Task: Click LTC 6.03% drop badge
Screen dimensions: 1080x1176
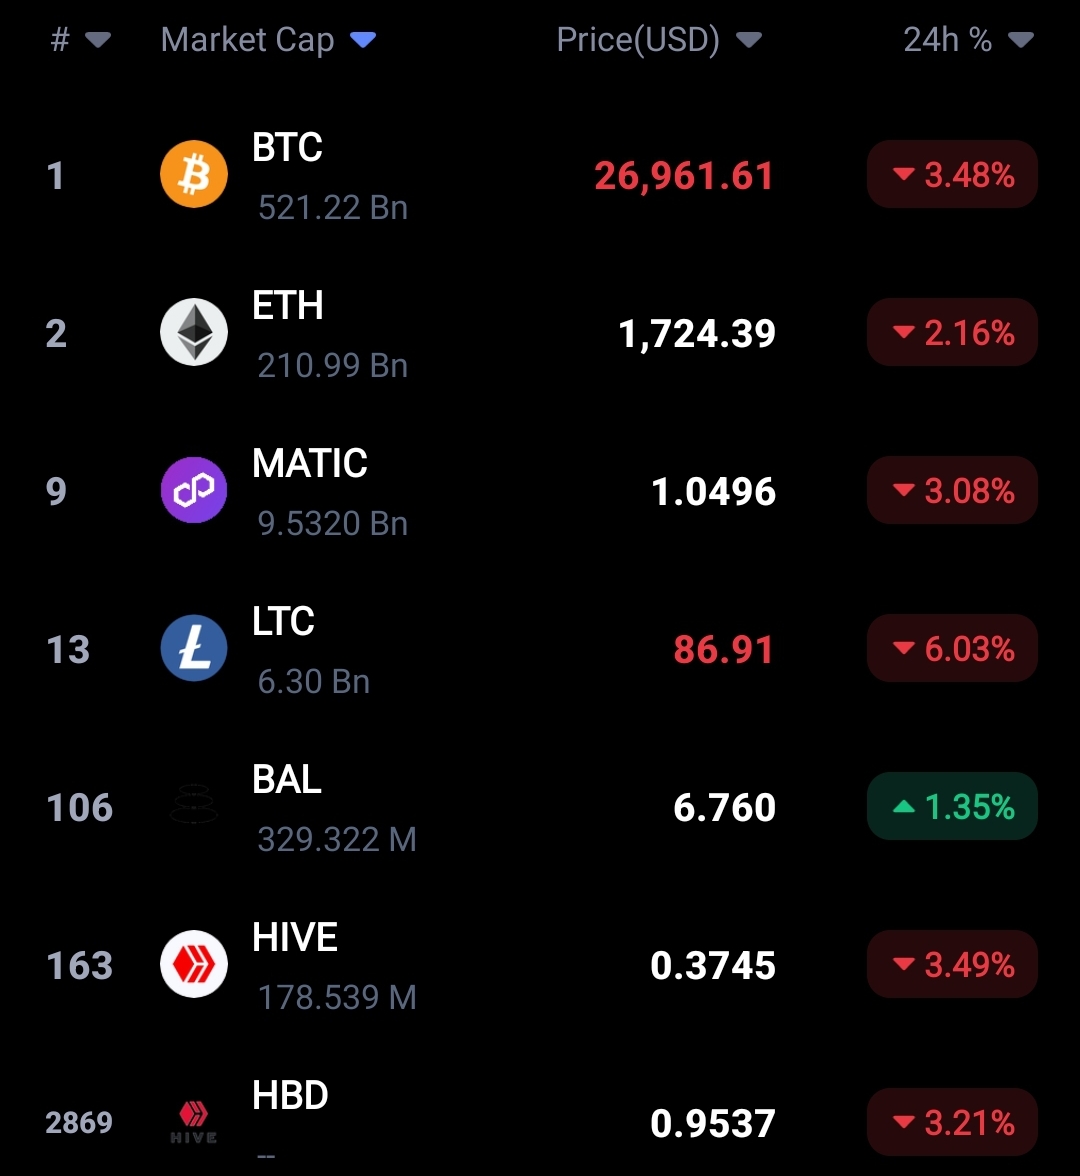Action: click(x=952, y=648)
